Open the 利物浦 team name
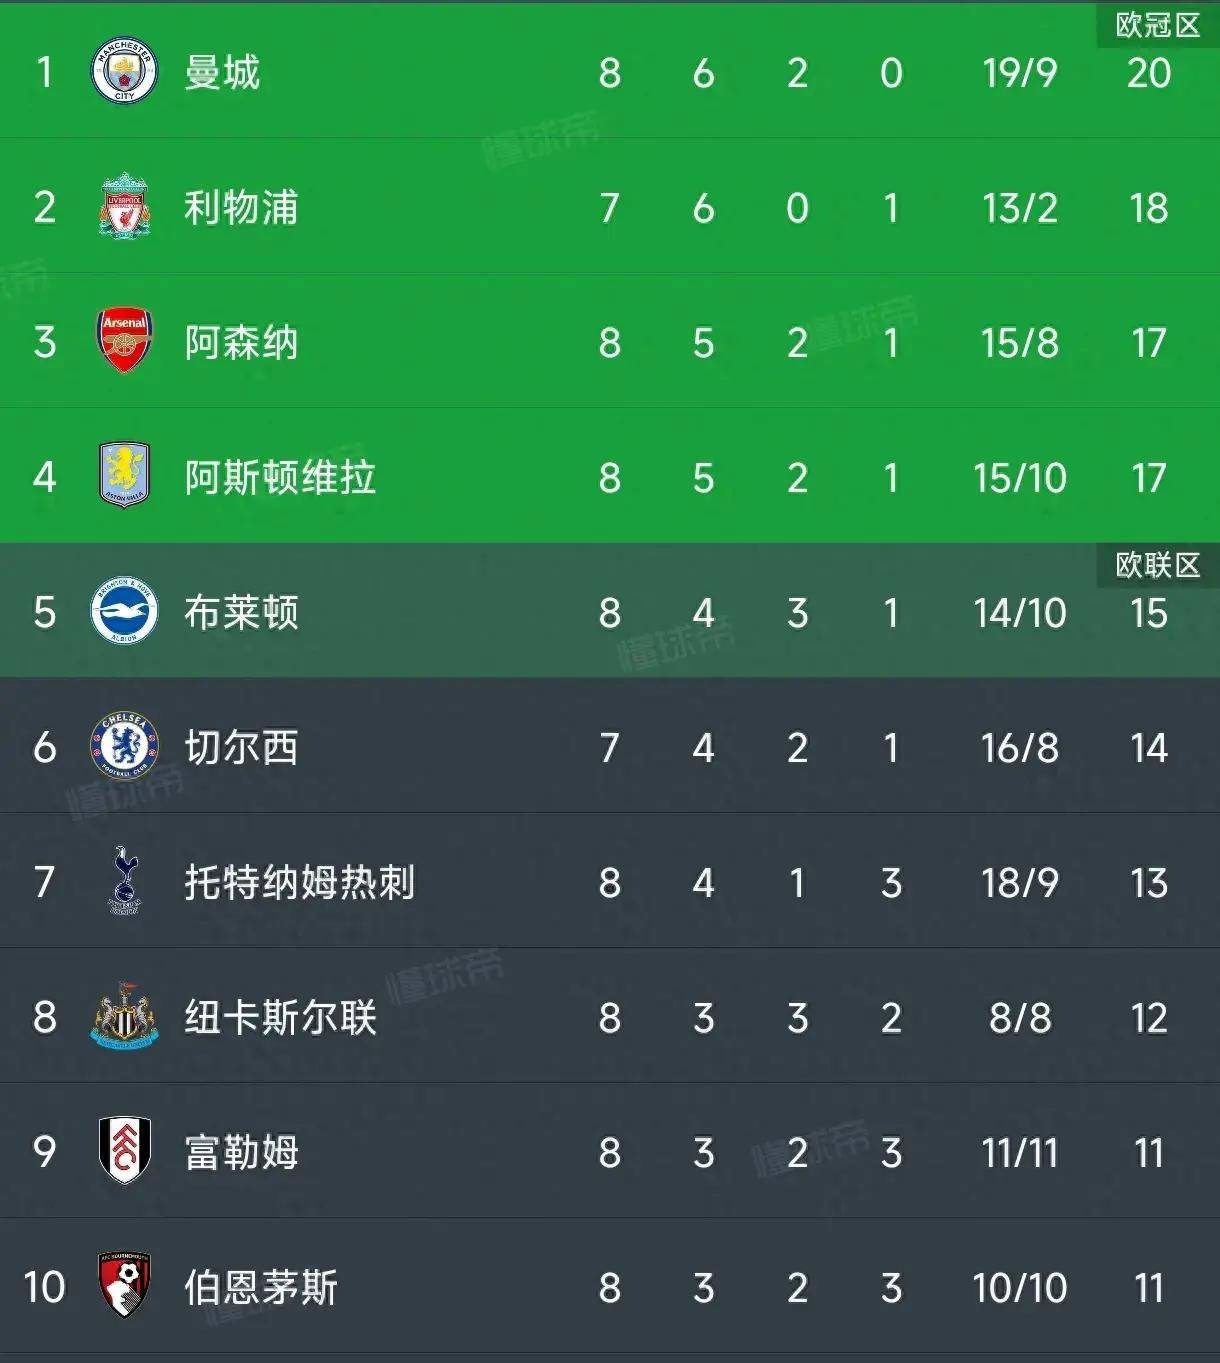The image size is (1220, 1363). 241,208
